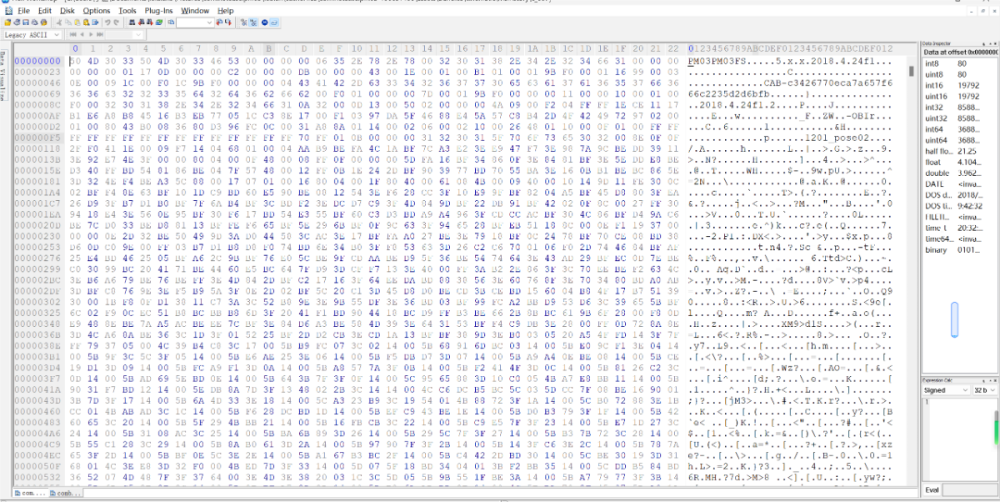Click the Paste clipboard icon
This screenshot has height=502, width=1000.
point(76,21)
